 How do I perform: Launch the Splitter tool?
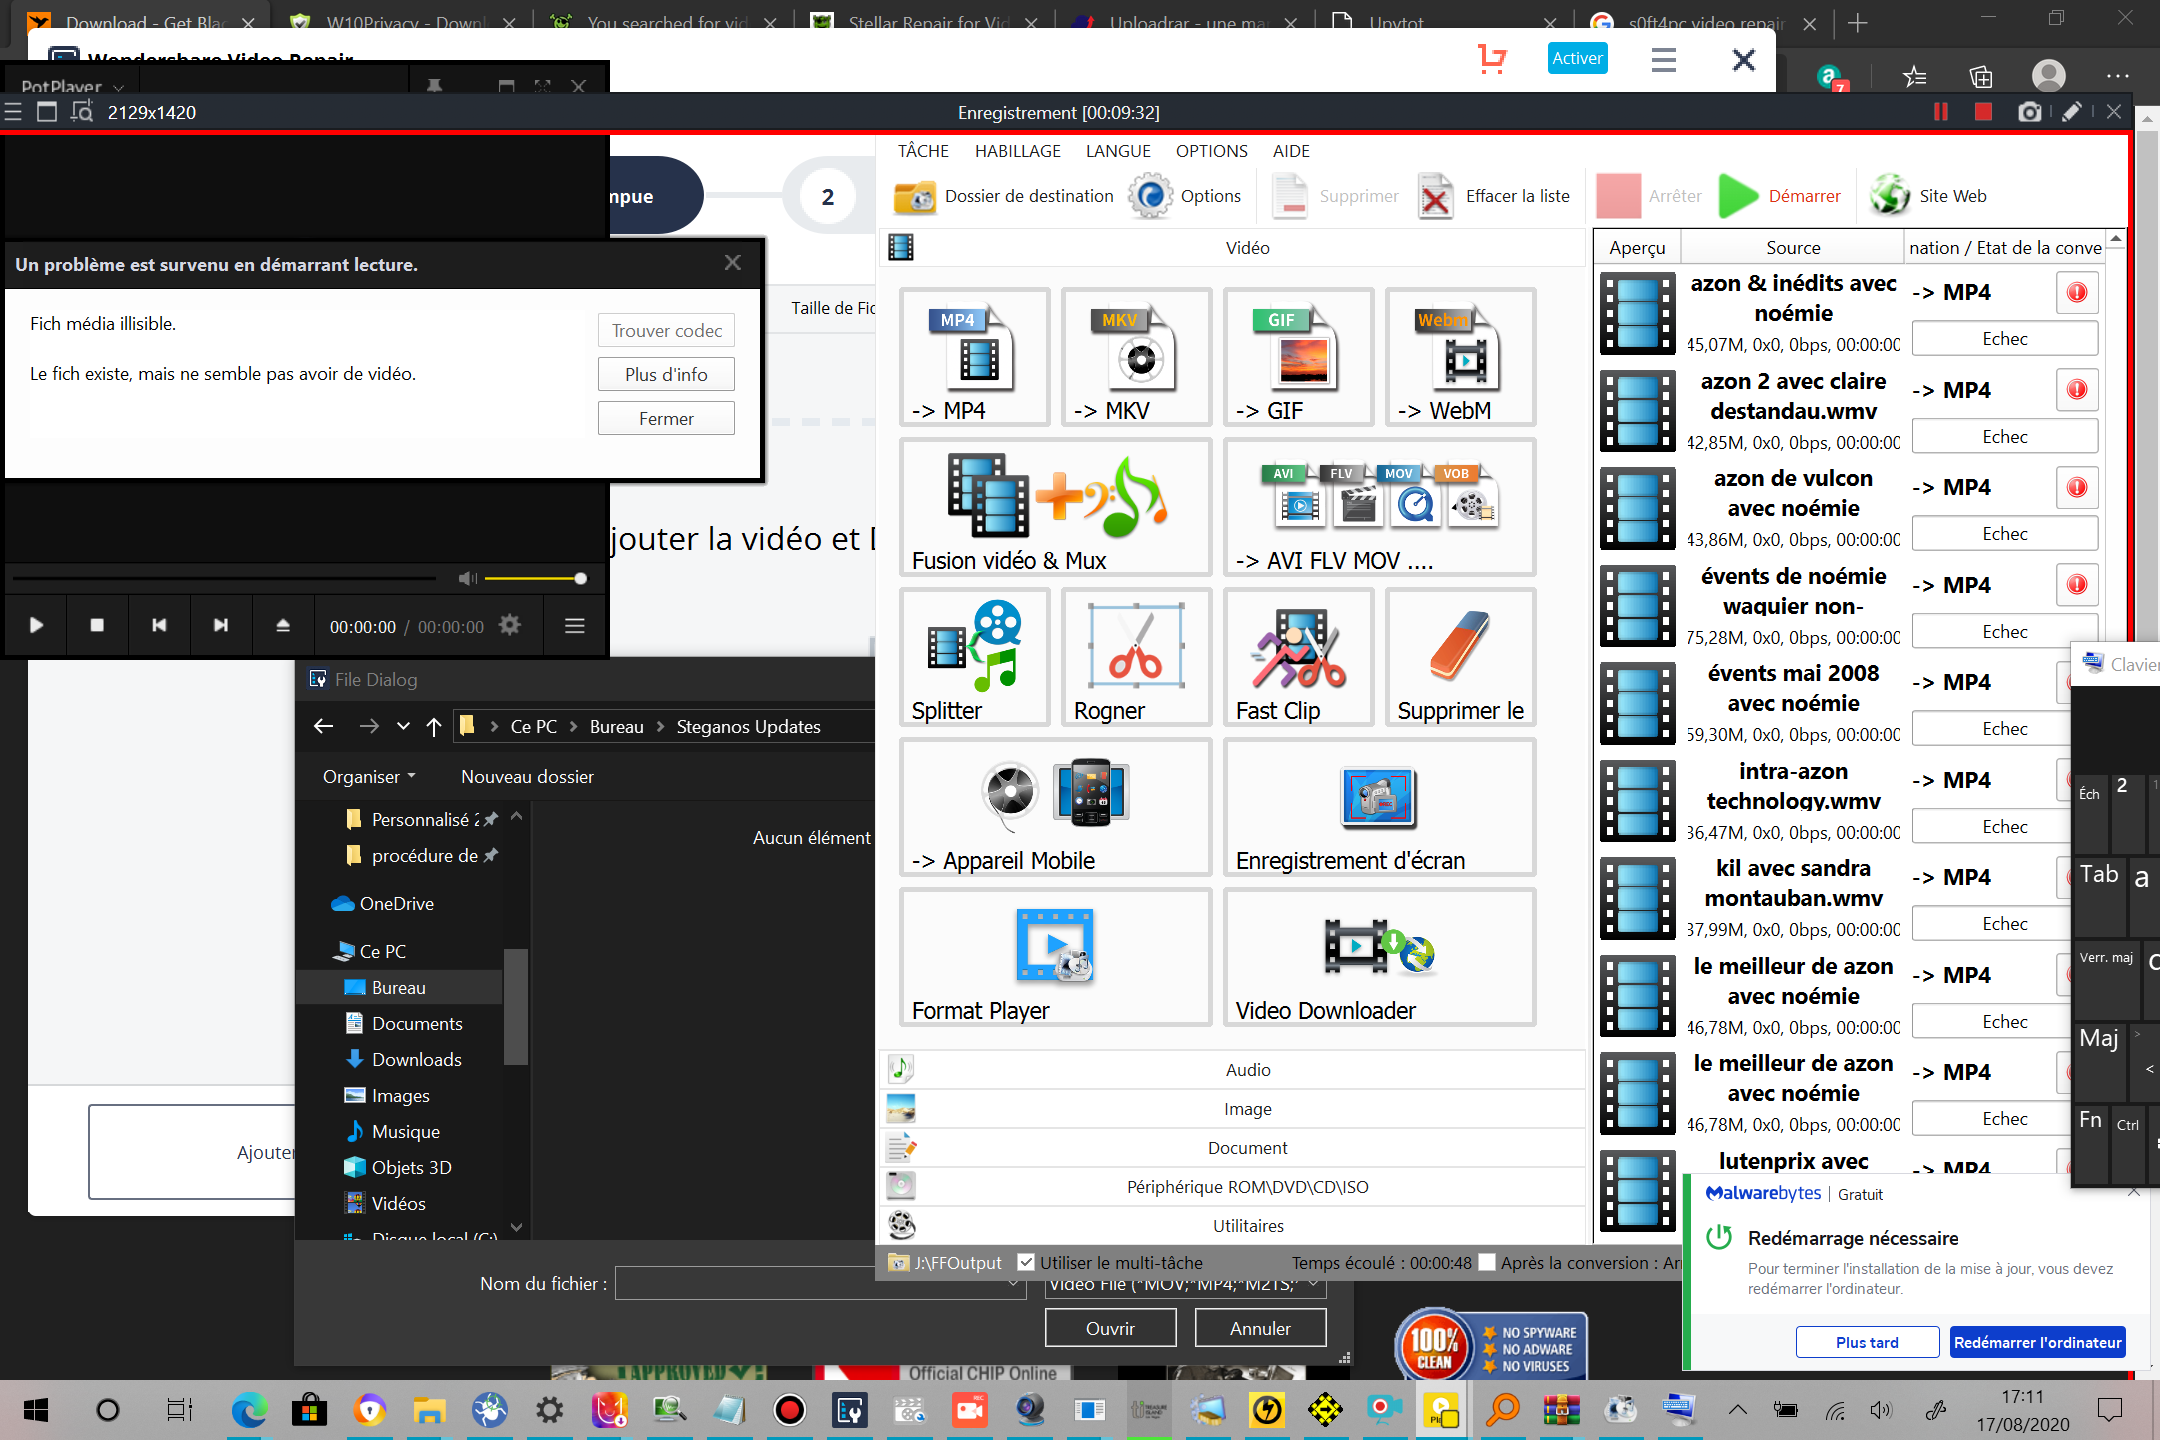pos(974,657)
